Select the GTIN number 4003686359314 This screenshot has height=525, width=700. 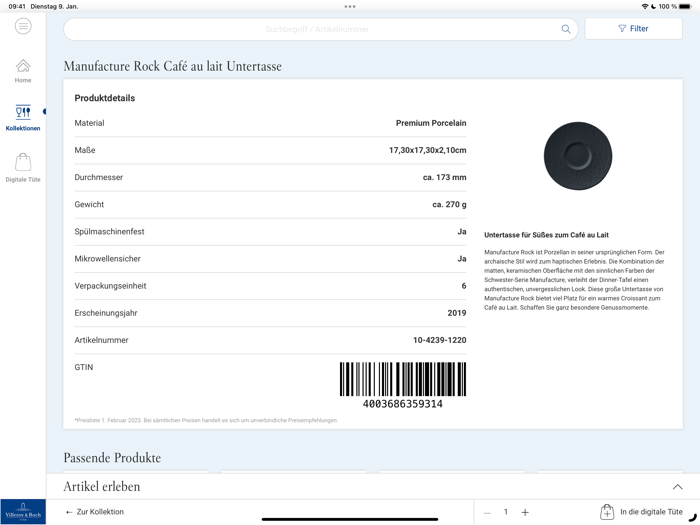pos(403,404)
